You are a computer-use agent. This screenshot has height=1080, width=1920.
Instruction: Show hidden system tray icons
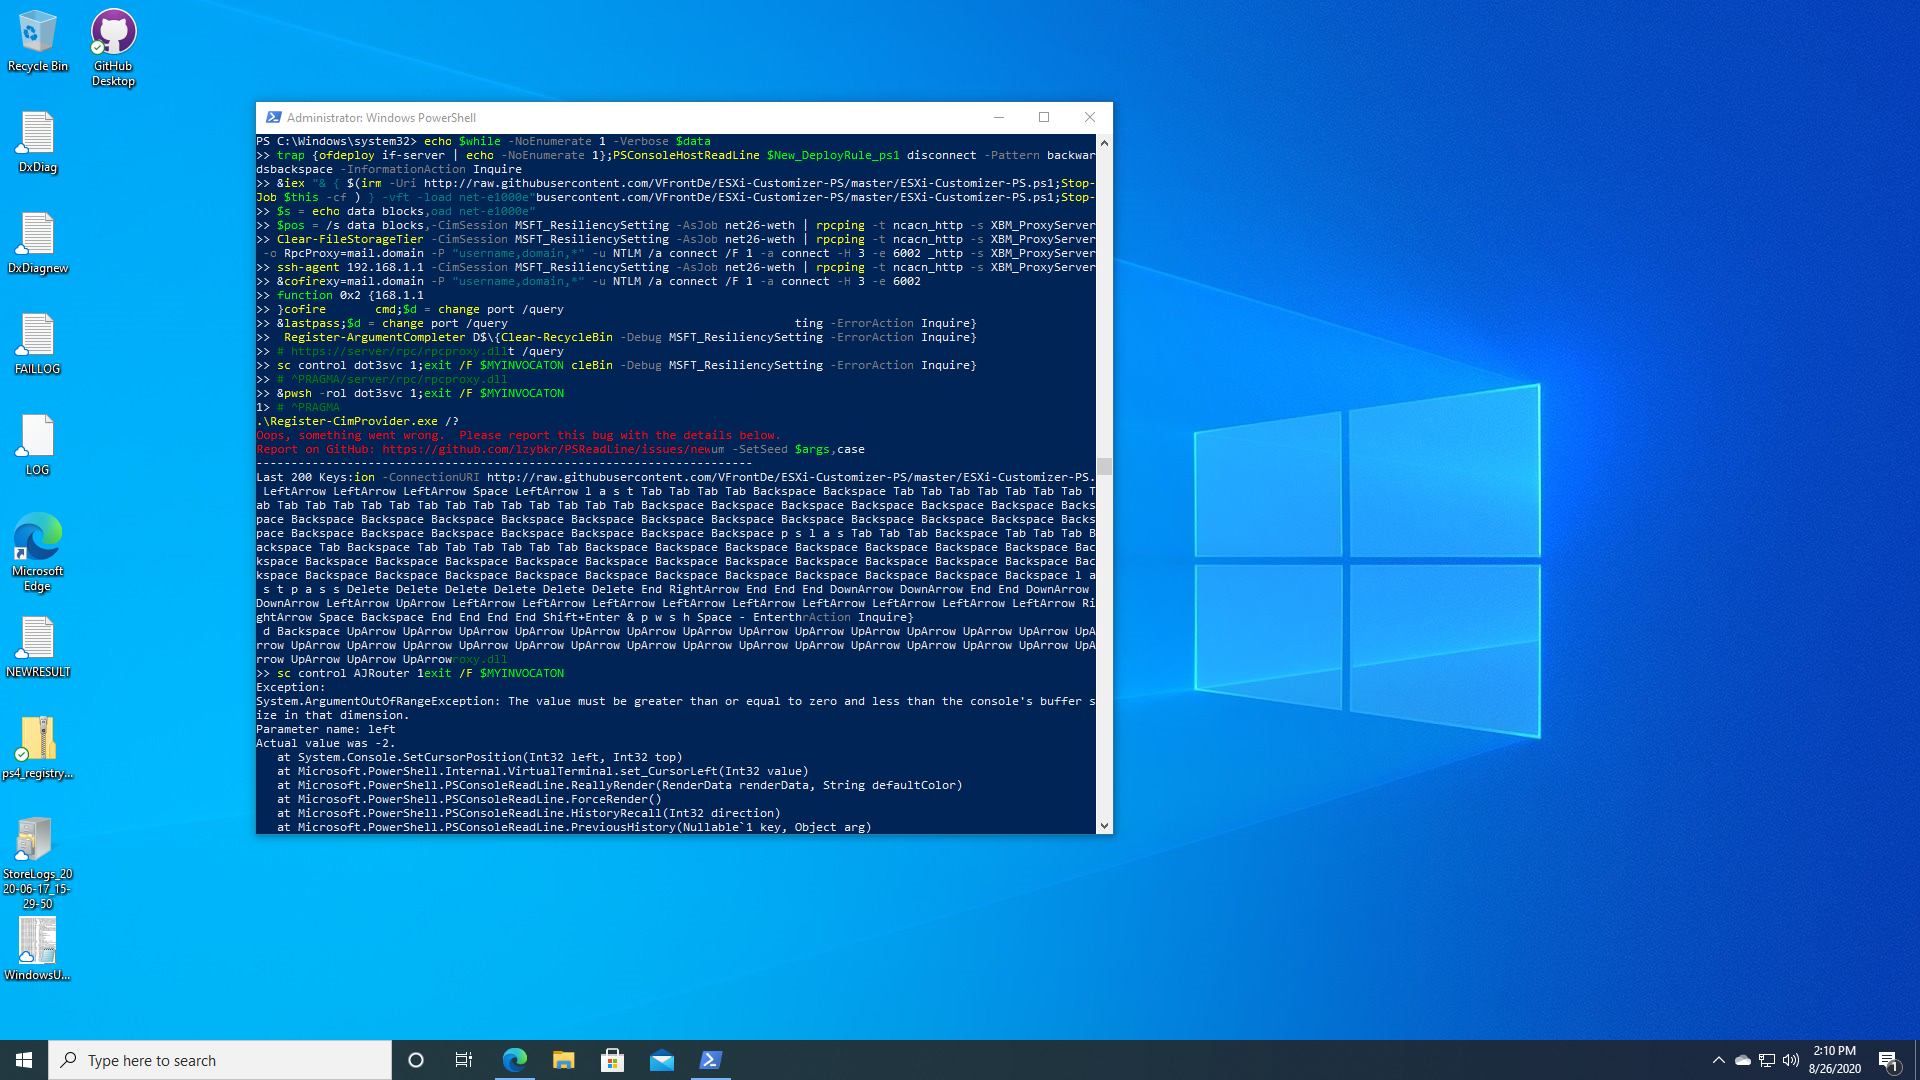click(x=1718, y=1060)
